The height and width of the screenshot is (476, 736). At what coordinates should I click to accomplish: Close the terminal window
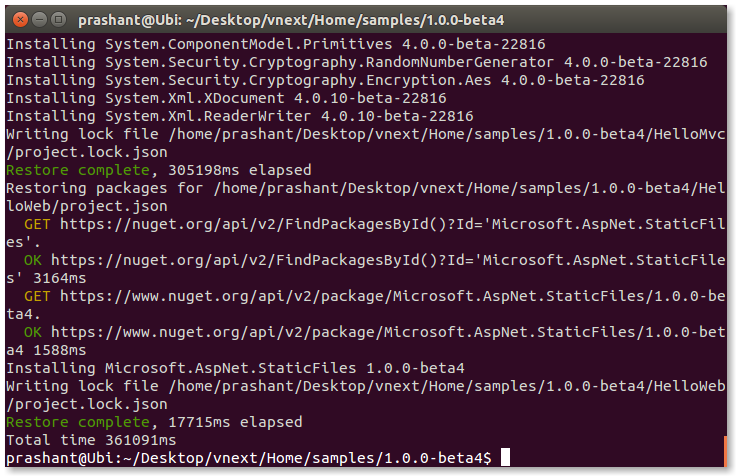[20, 20]
